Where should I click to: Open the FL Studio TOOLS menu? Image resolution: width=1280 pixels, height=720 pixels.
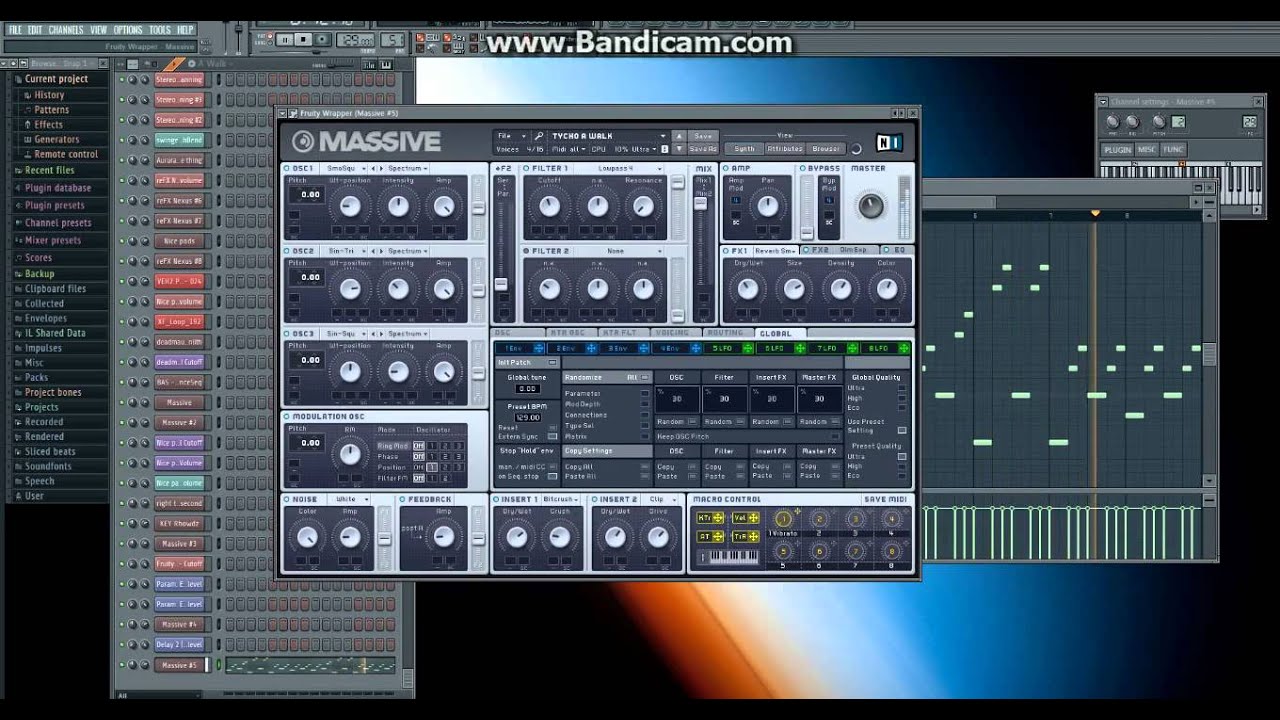pos(160,30)
